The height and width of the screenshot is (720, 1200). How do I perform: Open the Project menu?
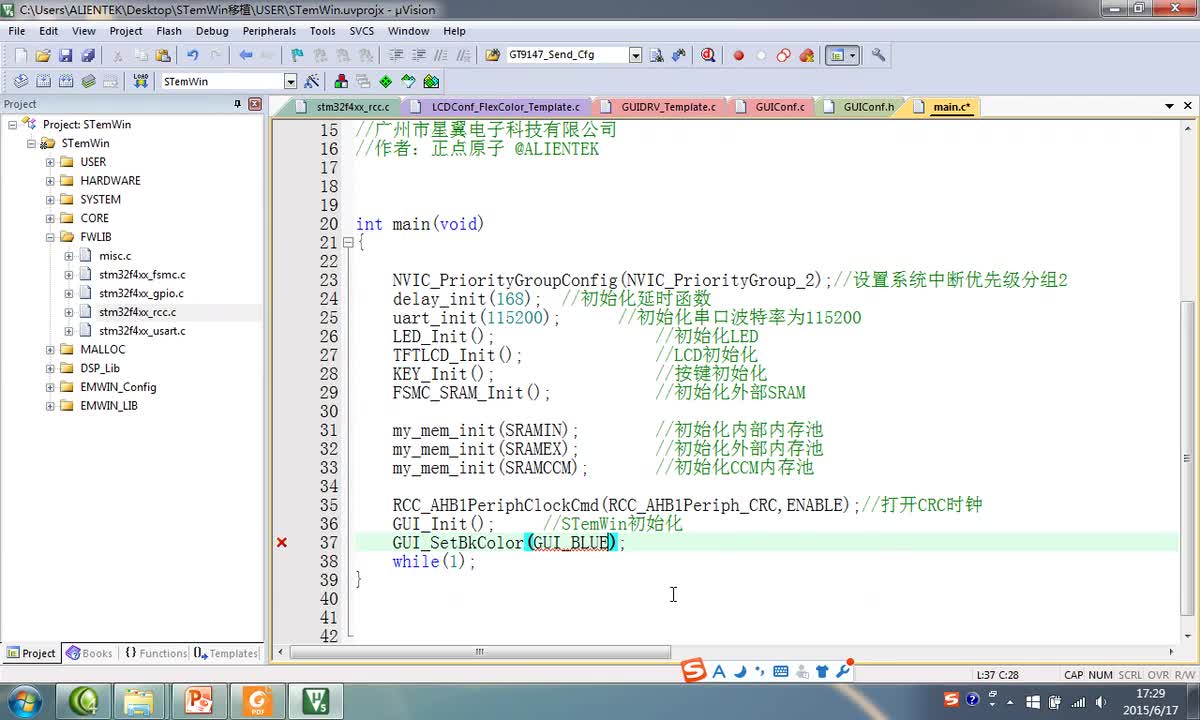126,31
